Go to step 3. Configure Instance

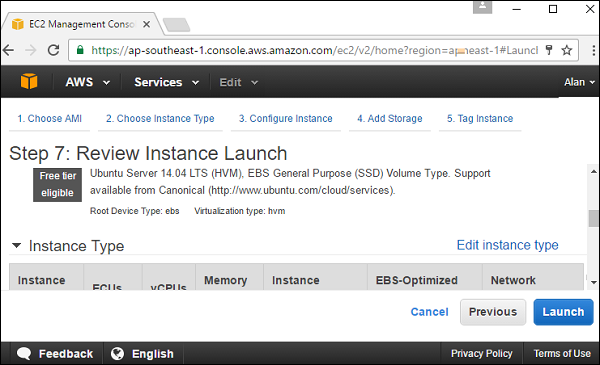coord(285,119)
